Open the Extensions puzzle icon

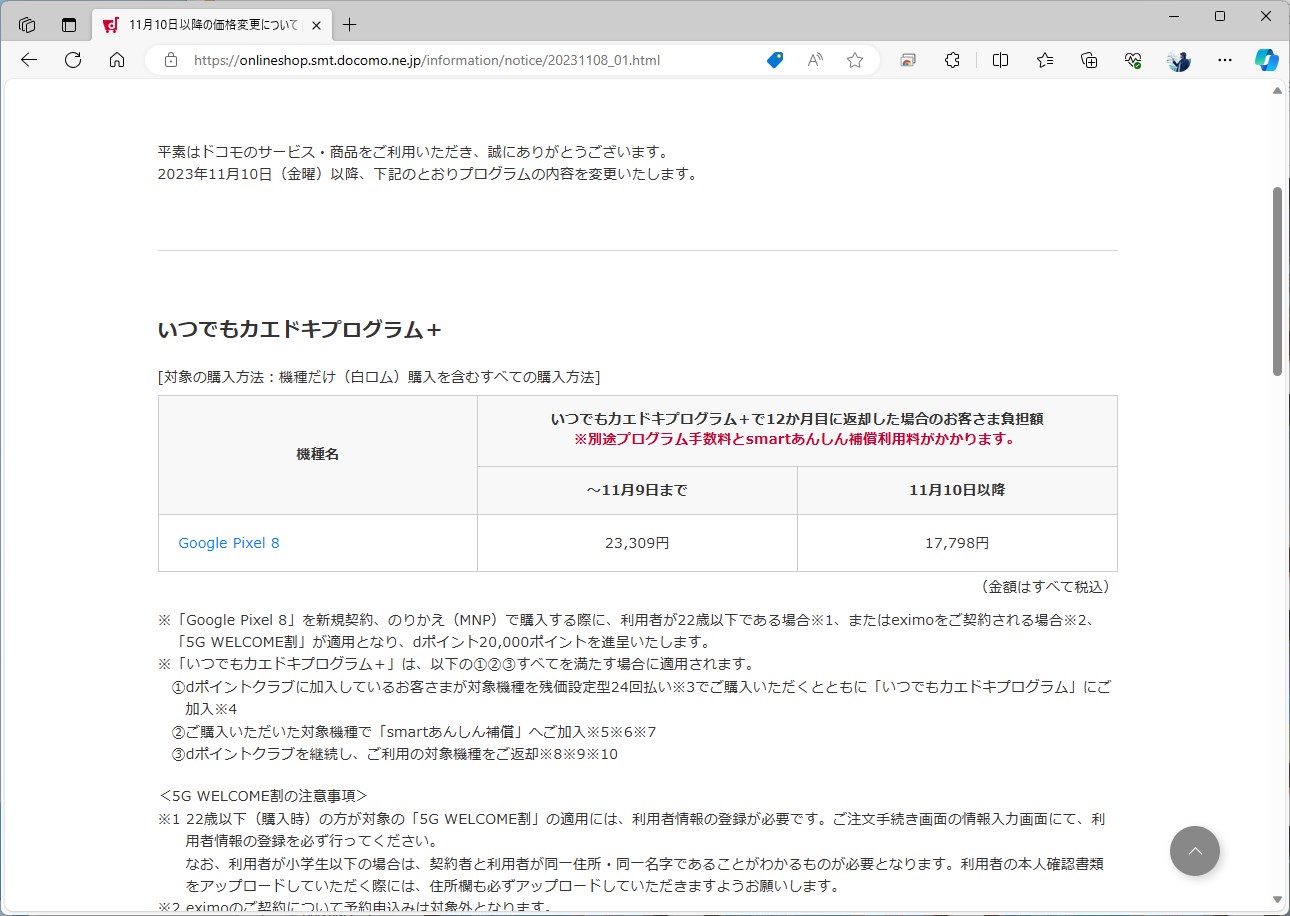tap(952, 60)
